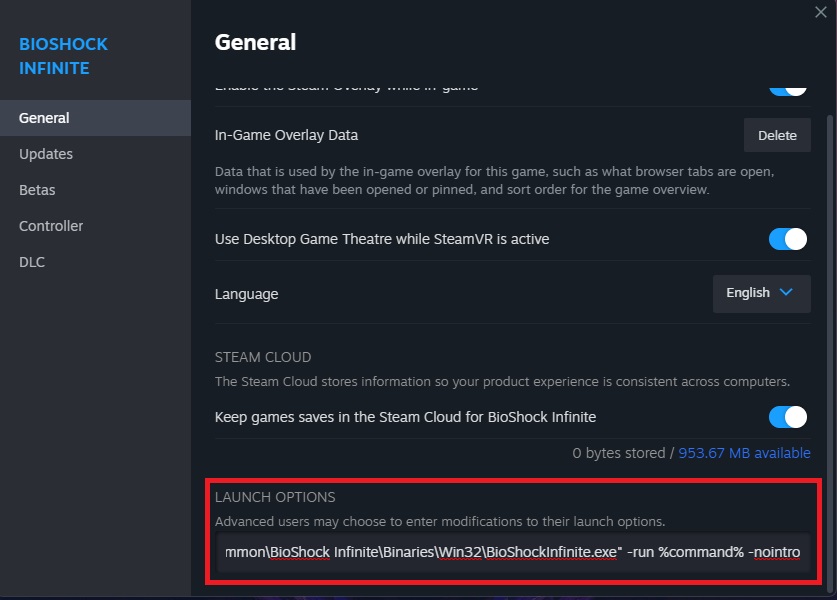Go to the Controller settings tab
This screenshot has width=837, height=600.
point(51,226)
